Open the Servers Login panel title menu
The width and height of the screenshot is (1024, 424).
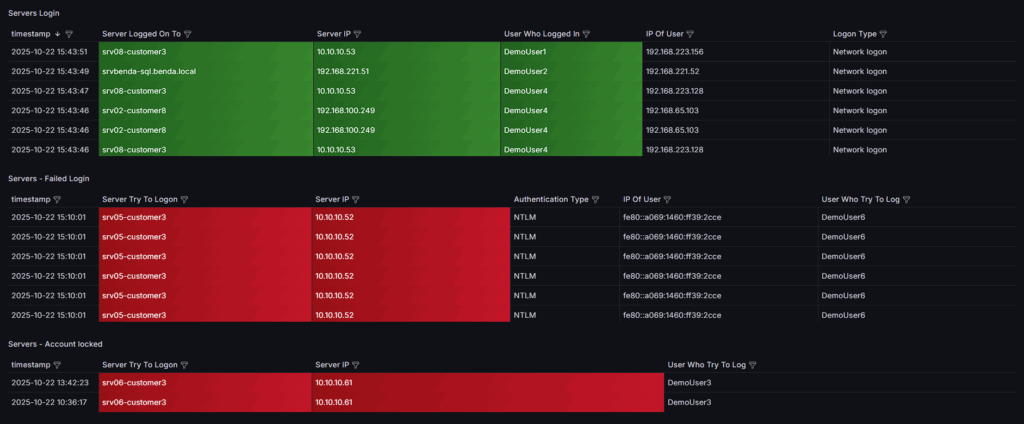tap(35, 12)
